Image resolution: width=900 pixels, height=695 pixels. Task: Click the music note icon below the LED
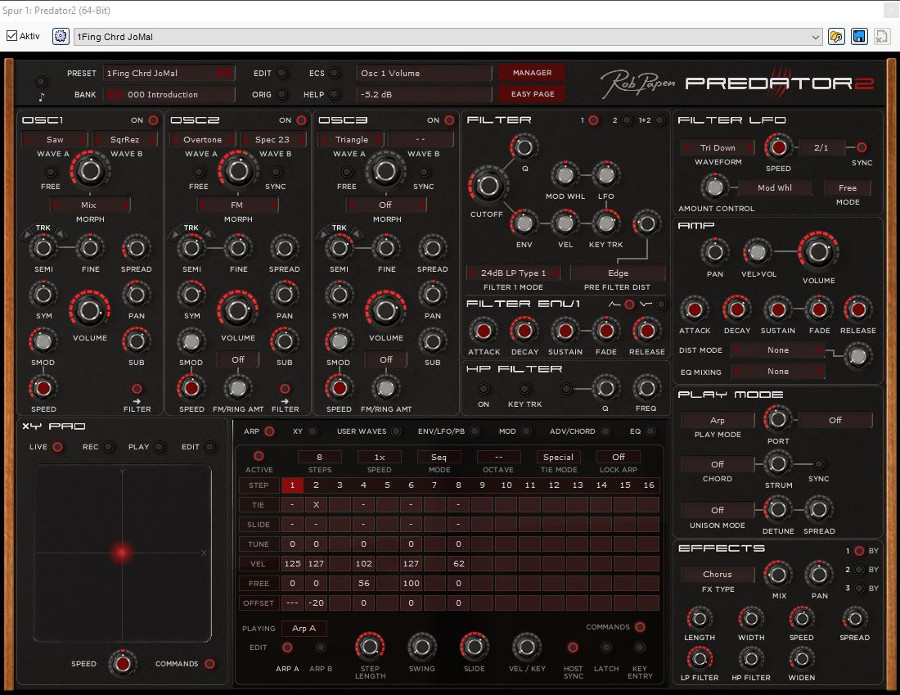41,96
